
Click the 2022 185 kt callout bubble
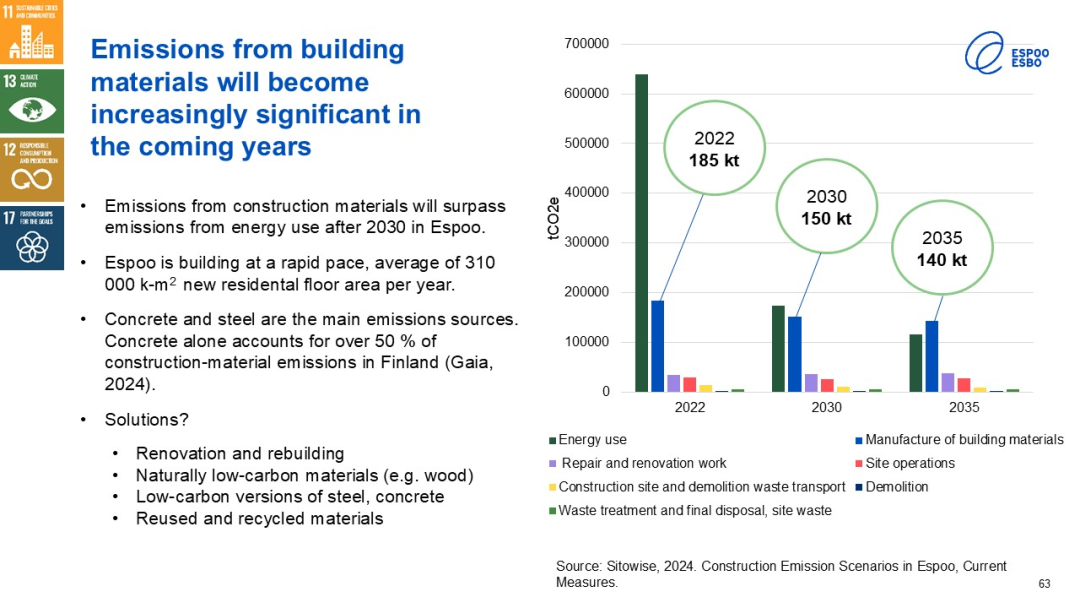713,148
